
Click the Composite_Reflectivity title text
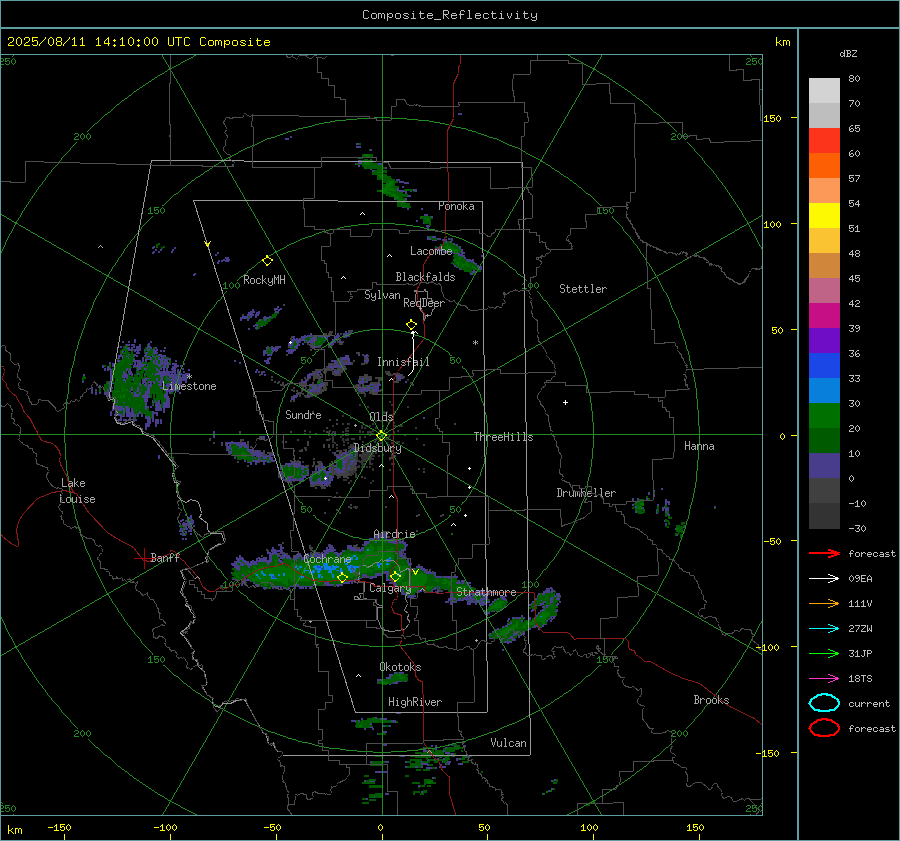(x=449, y=15)
